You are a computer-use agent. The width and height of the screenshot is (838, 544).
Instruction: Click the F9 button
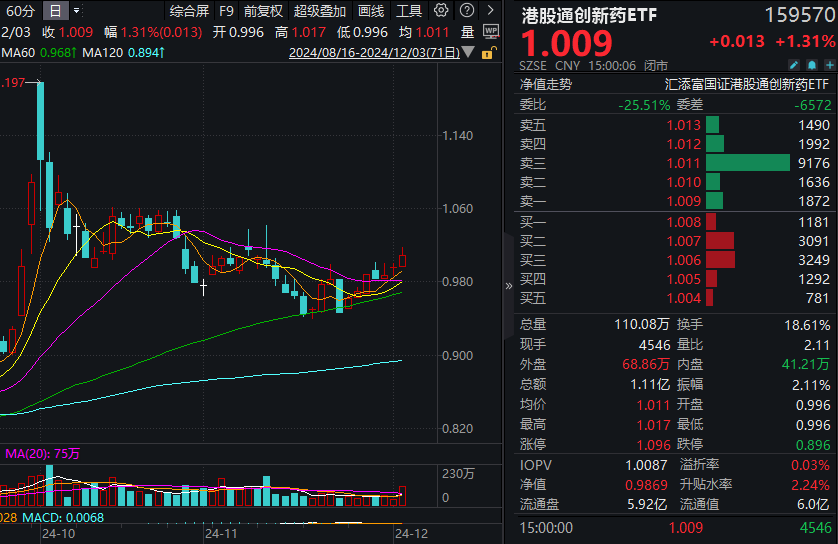point(226,12)
